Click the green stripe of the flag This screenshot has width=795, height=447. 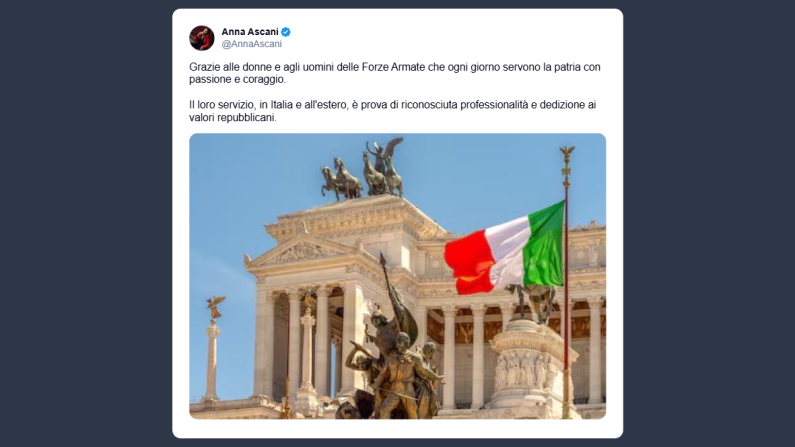coord(545,246)
